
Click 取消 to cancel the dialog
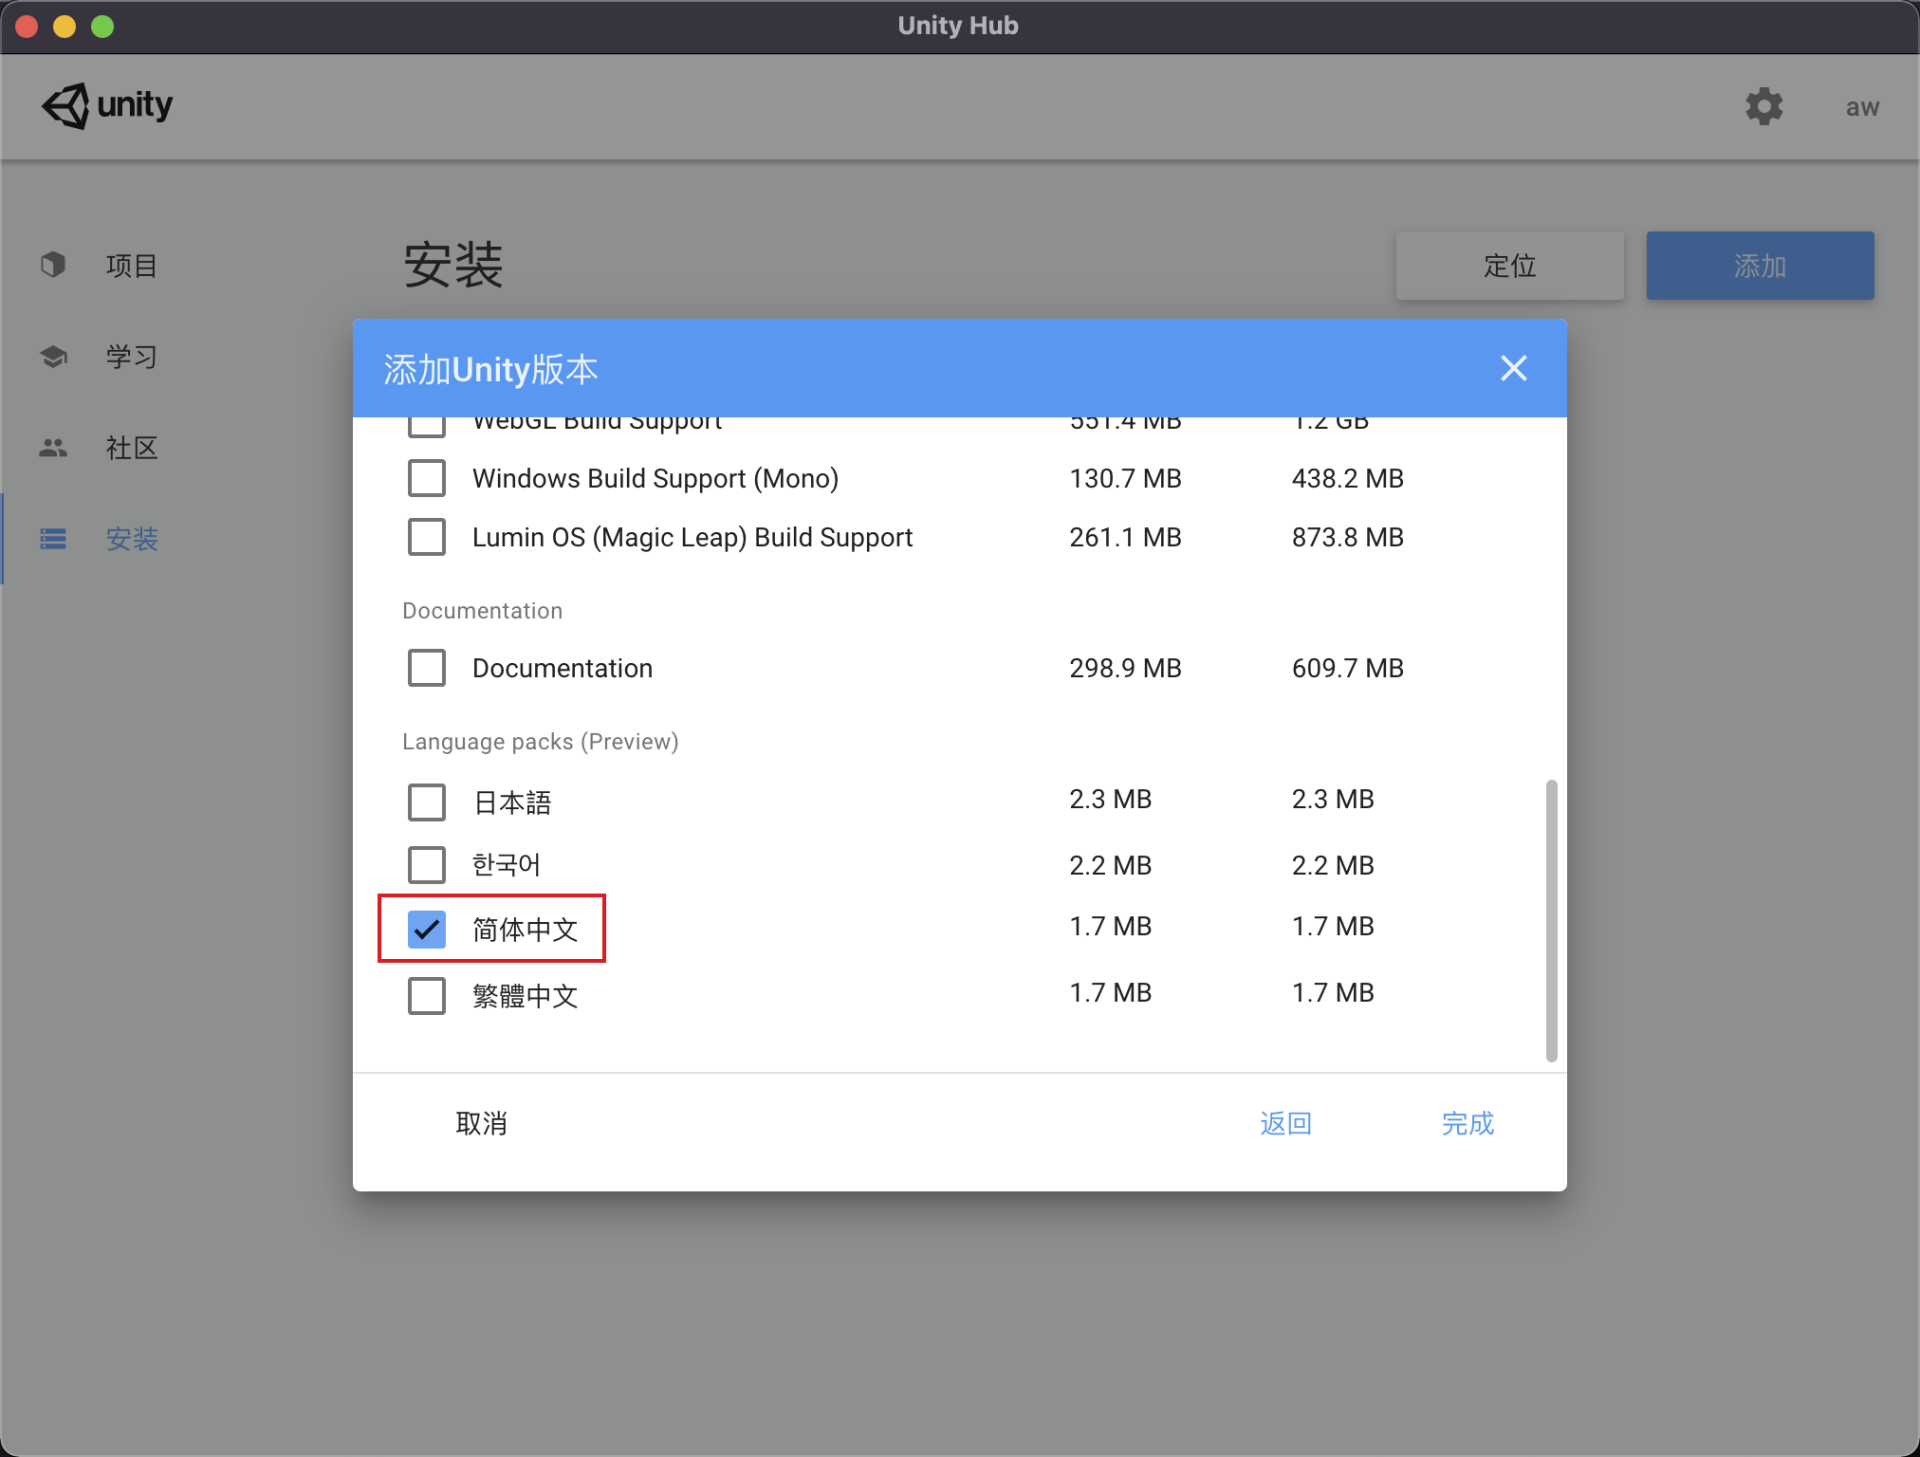tap(481, 1123)
